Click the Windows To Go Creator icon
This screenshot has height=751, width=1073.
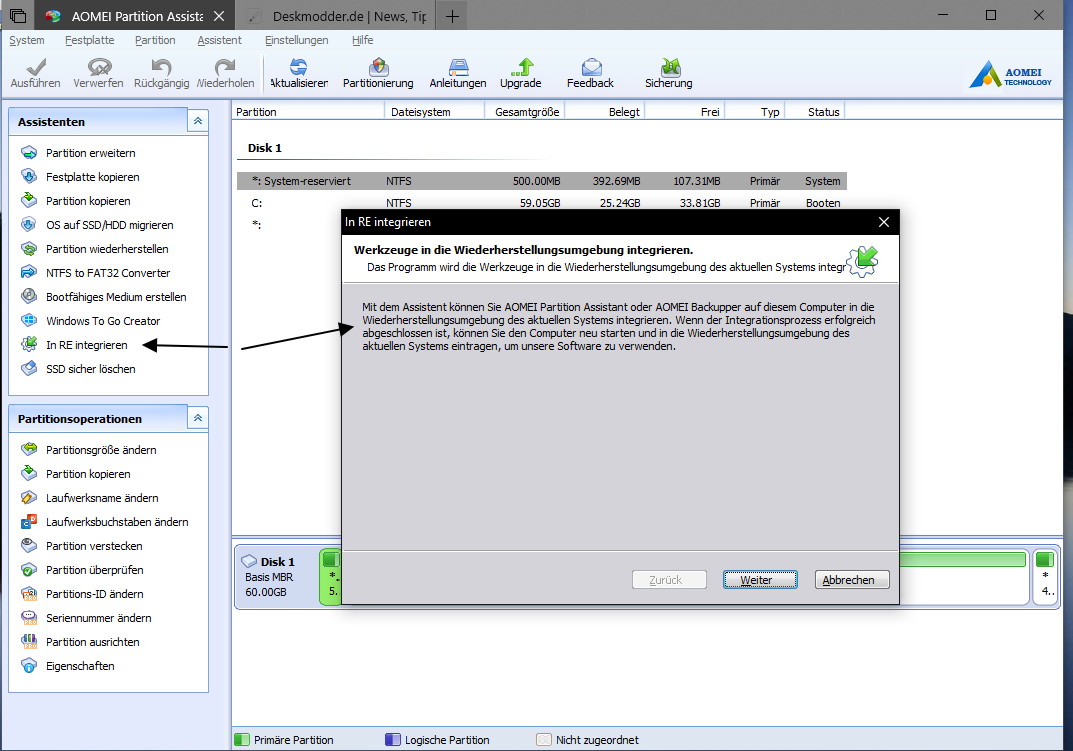point(29,320)
